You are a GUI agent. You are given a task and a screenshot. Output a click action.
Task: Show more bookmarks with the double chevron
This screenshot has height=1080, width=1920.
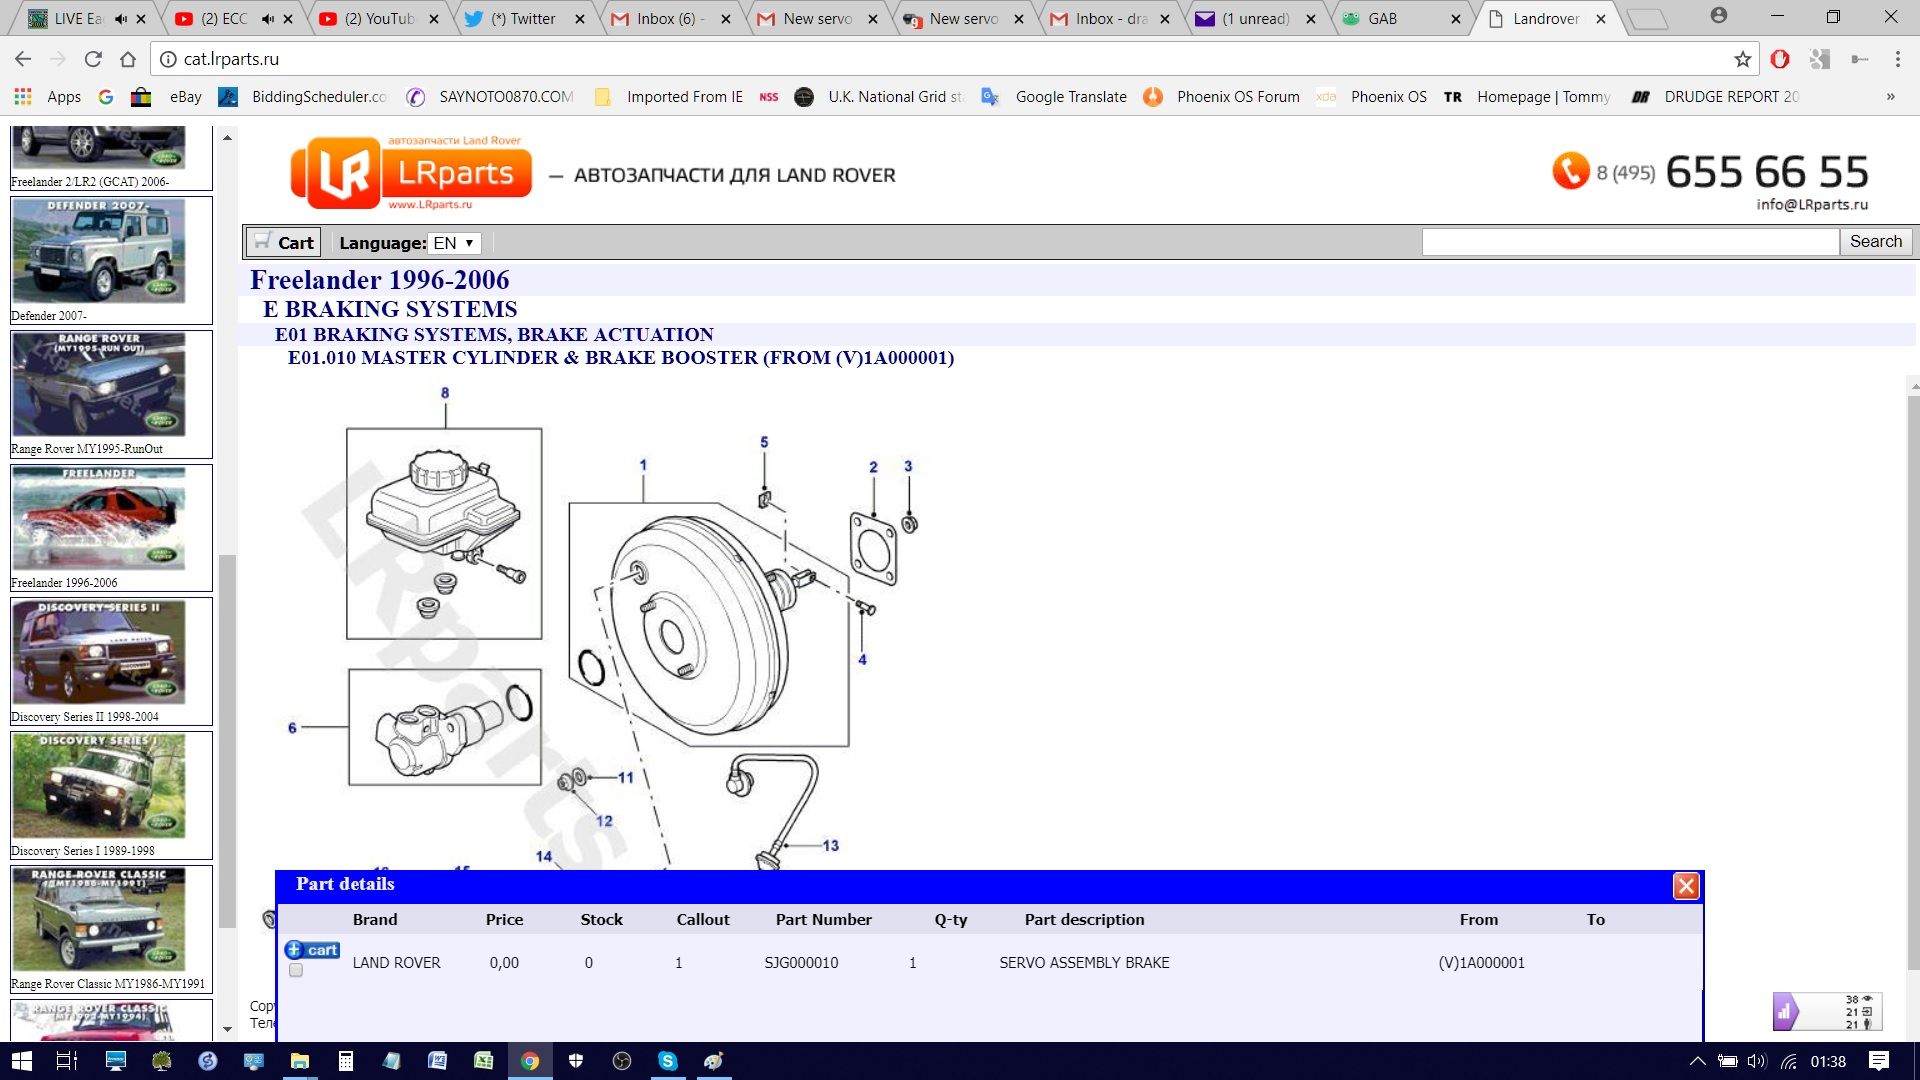[x=1890, y=97]
